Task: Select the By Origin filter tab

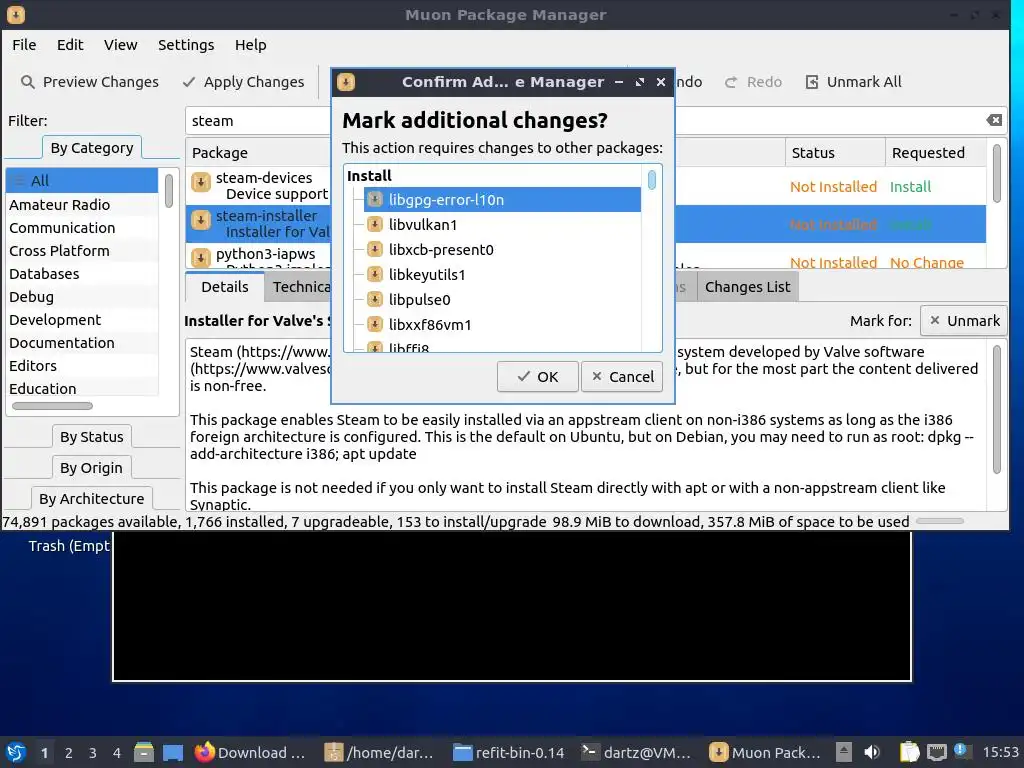Action: pos(91,468)
